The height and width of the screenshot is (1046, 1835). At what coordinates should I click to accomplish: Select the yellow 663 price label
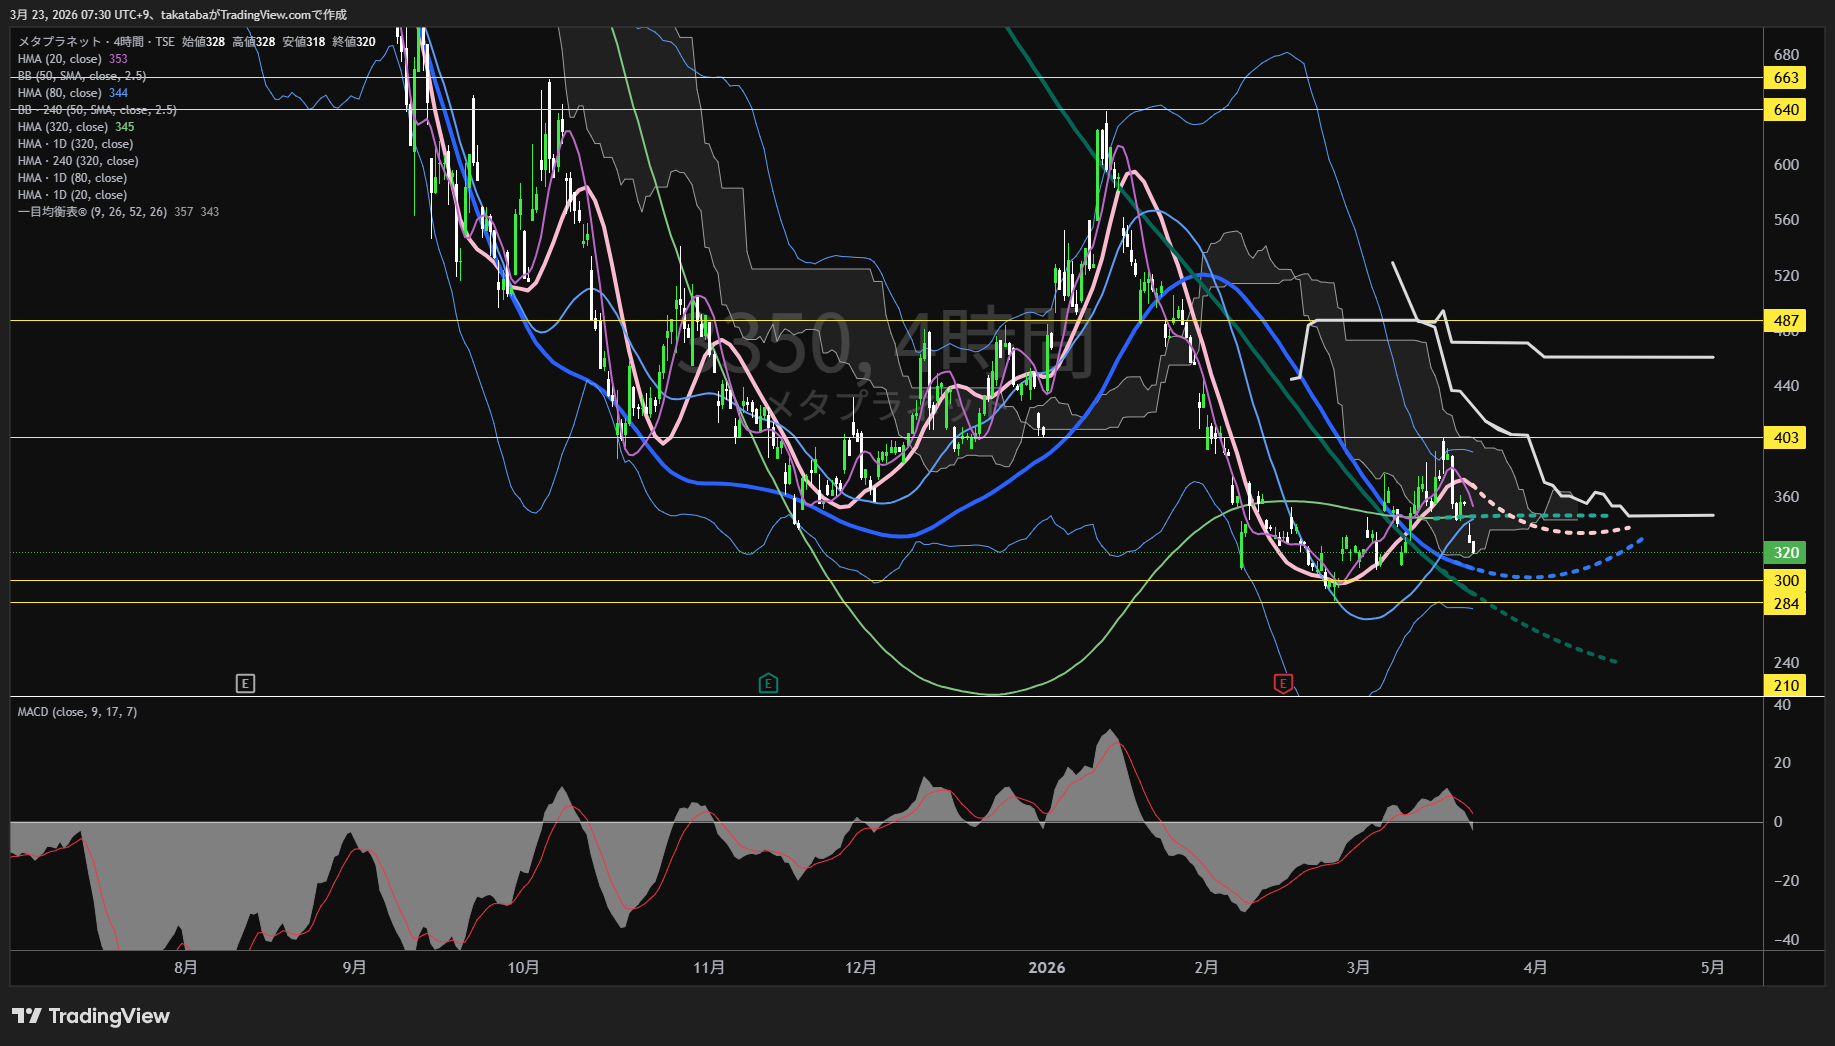(x=1786, y=78)
